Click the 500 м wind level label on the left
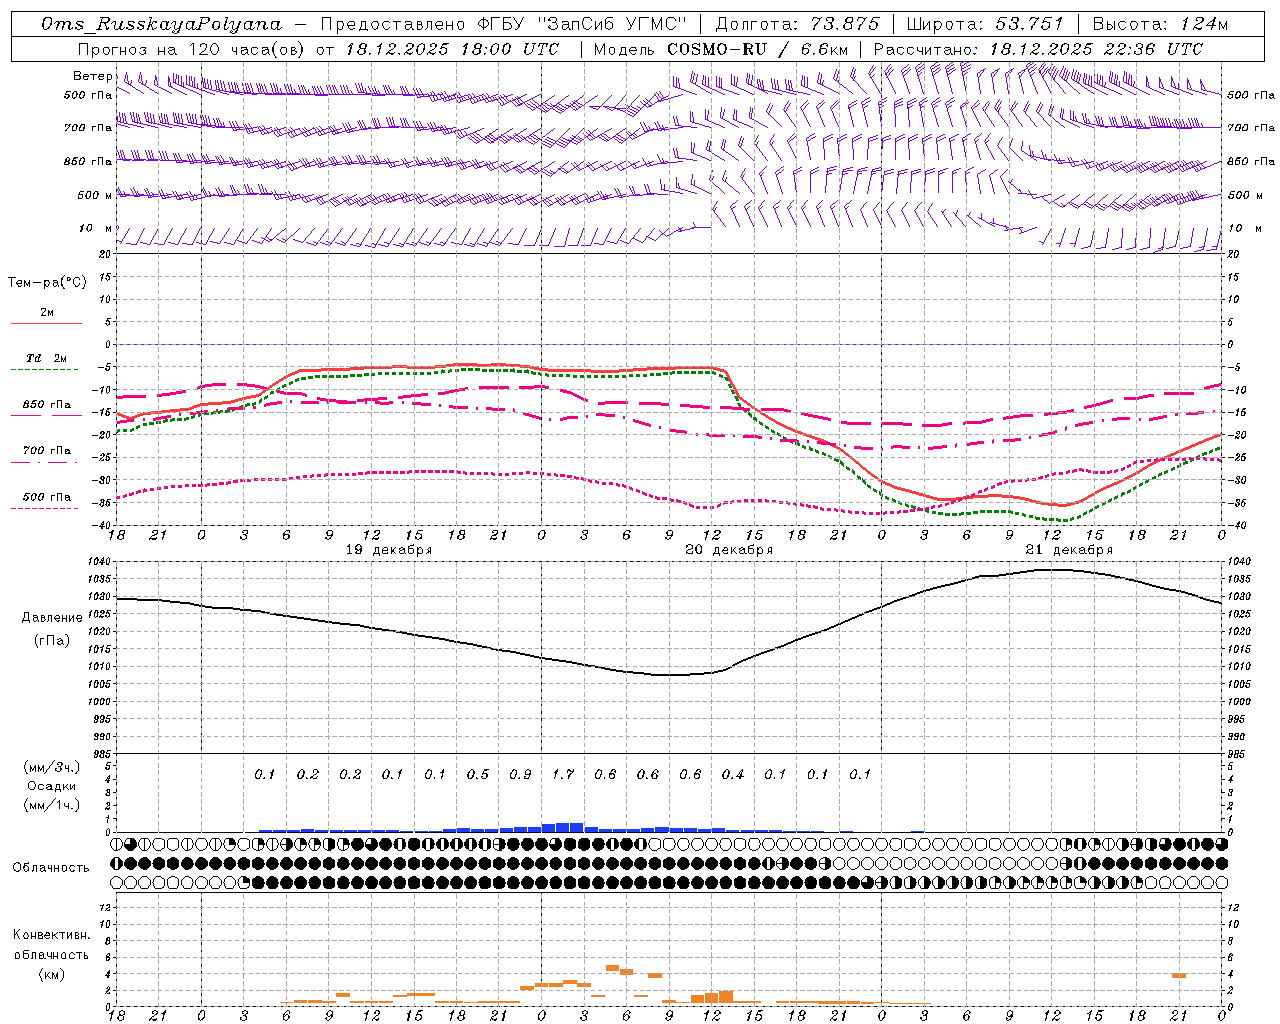The height and width of the screenshot is (1024, 1280). pyautogui.click(x=96, y=196)
